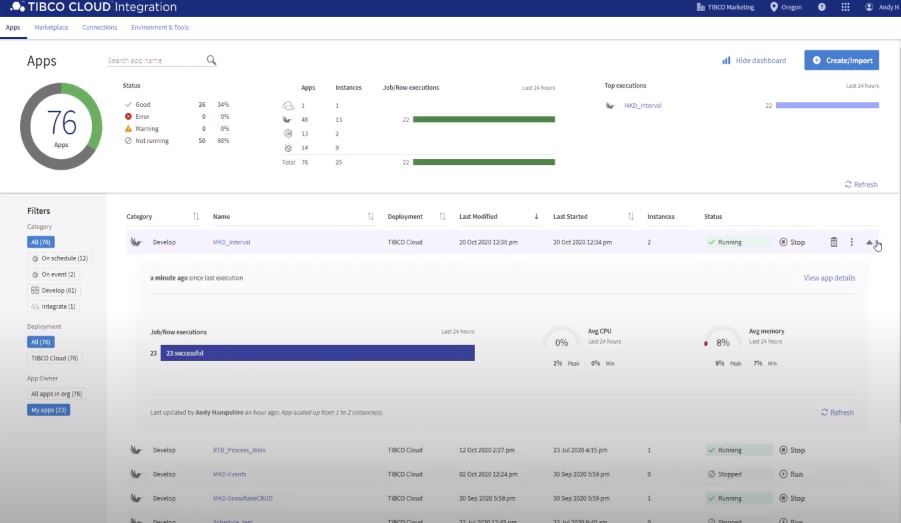
Task: Open the help question mark icon
Action: click(822, 8)
